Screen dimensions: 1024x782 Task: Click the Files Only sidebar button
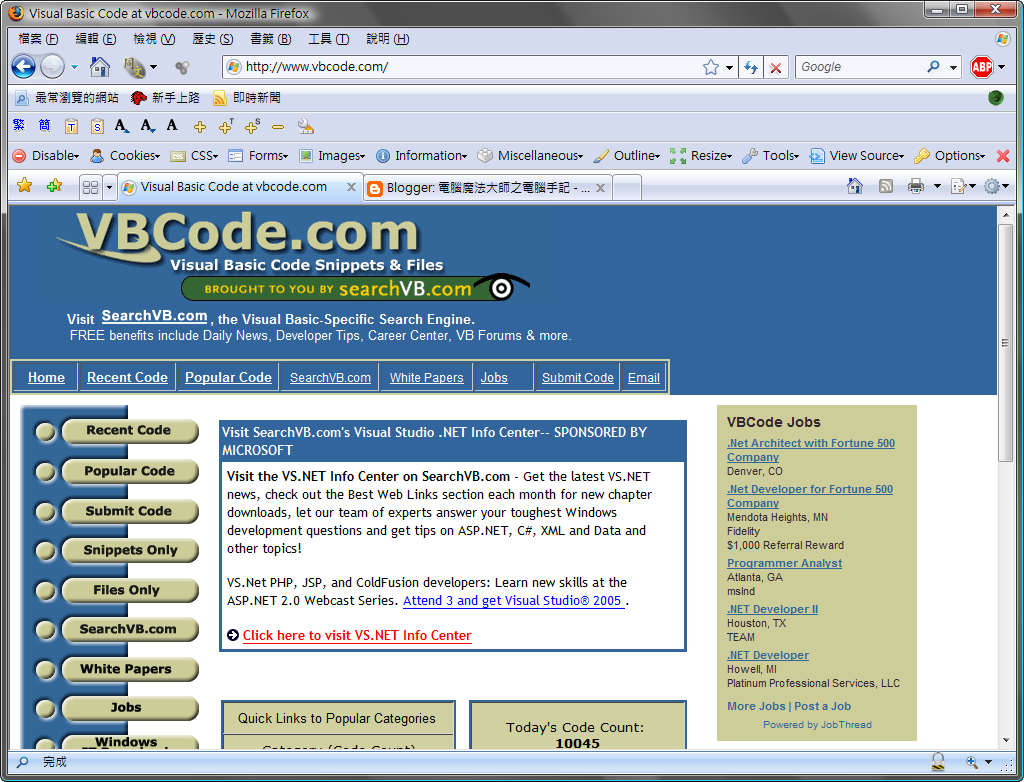pyautogui.click(x=130, y=590)
